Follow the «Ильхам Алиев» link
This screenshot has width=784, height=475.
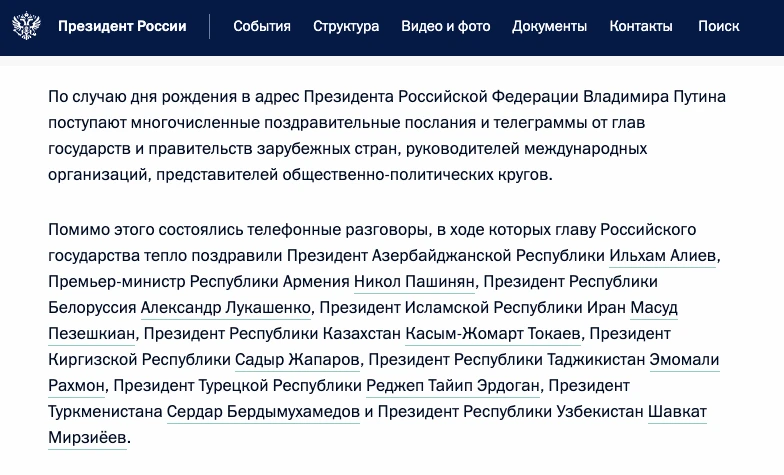coord(662,256)
